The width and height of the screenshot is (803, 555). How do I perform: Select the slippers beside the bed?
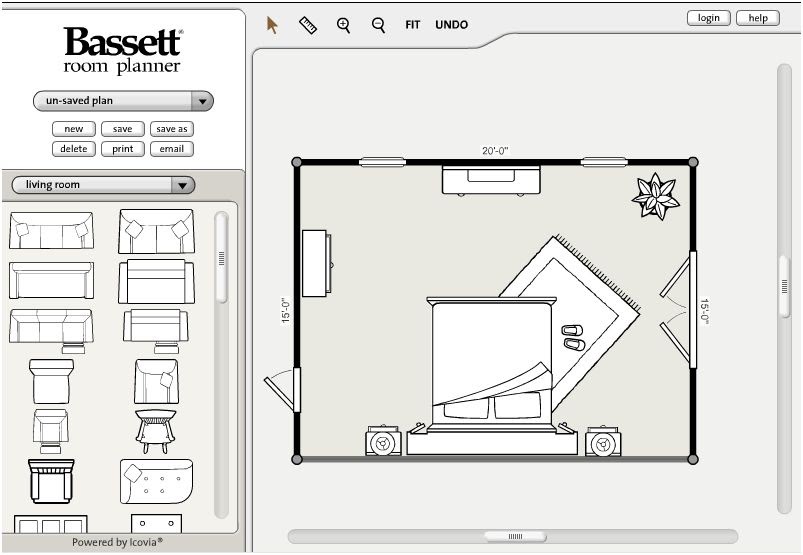(573, 337)
